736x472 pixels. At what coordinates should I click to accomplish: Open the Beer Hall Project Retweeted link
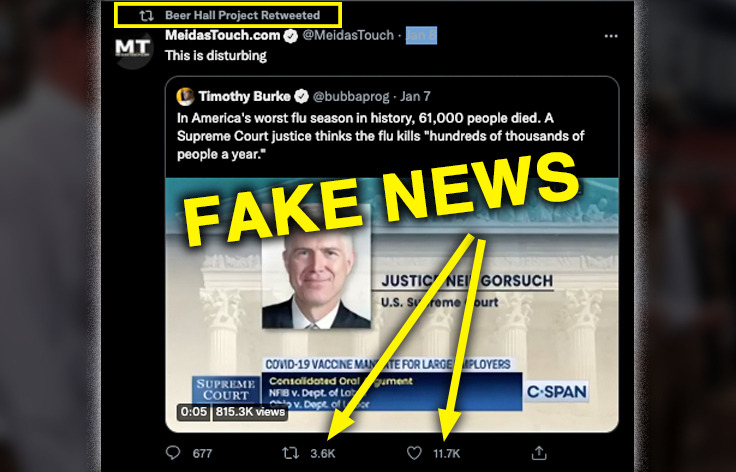242,15
